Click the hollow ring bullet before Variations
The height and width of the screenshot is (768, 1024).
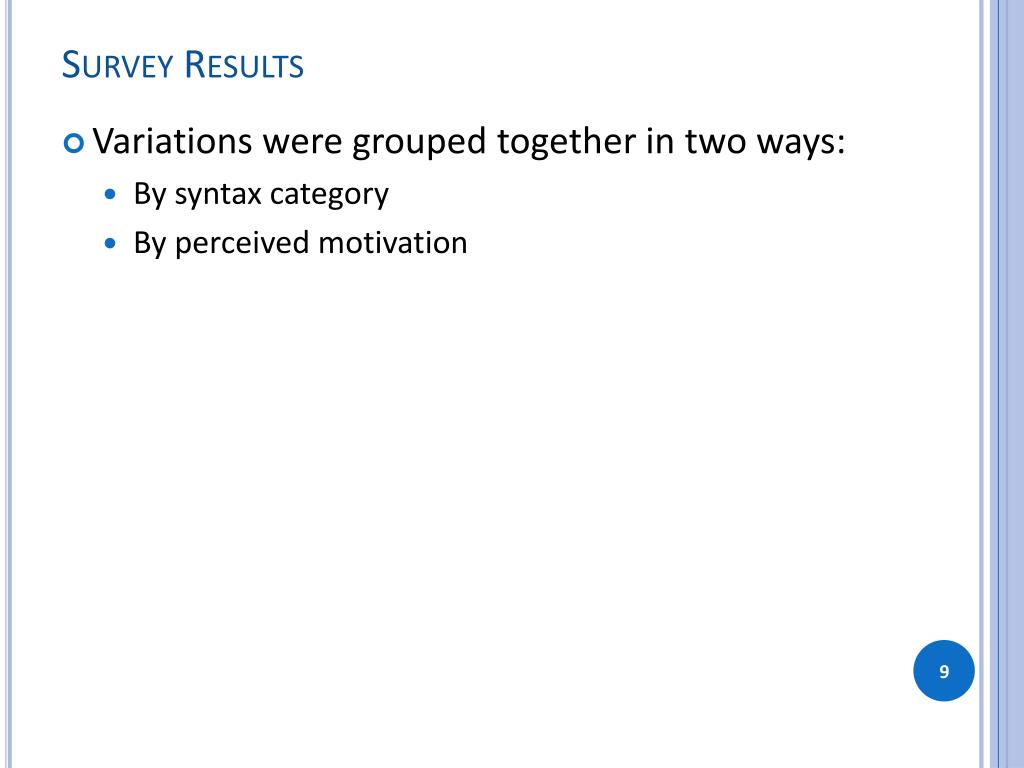click(x=74, y=143)
